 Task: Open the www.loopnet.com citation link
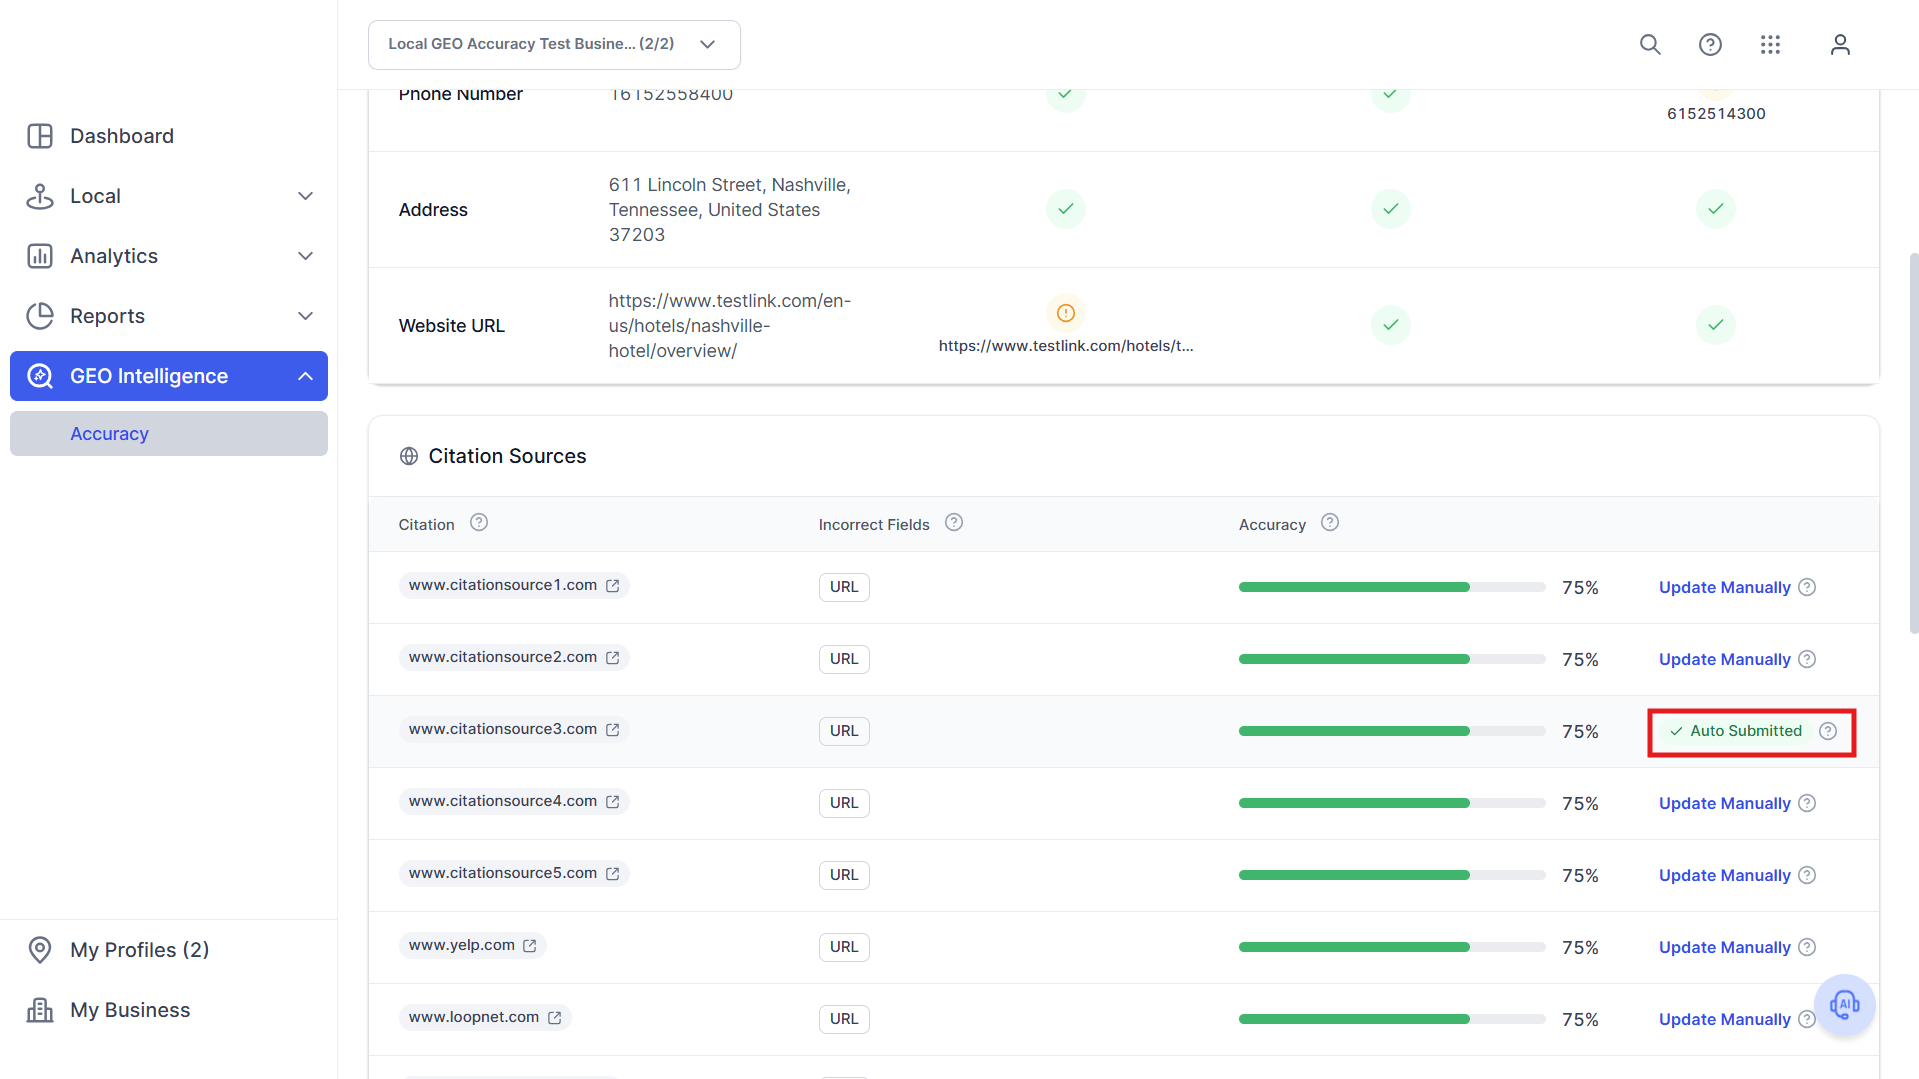tap(474, 1018)
